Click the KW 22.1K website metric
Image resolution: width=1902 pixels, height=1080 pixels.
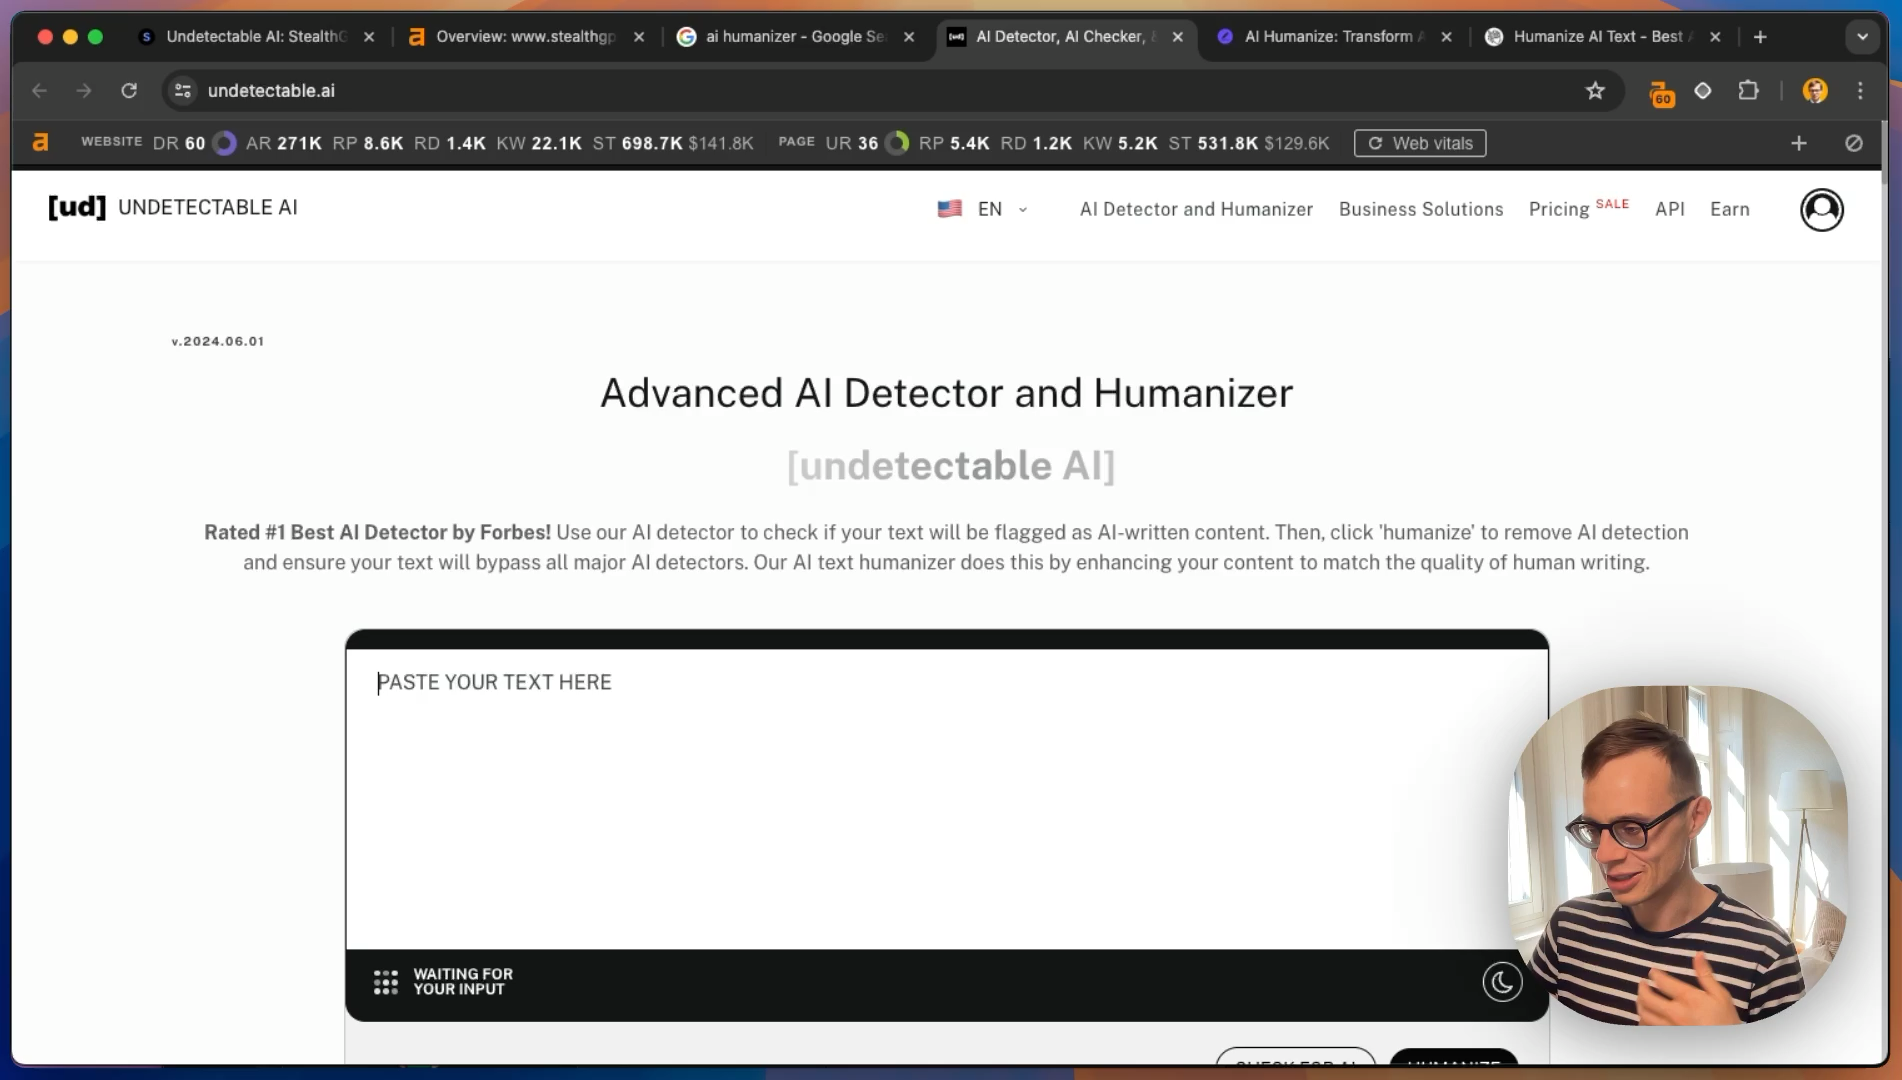539,143
